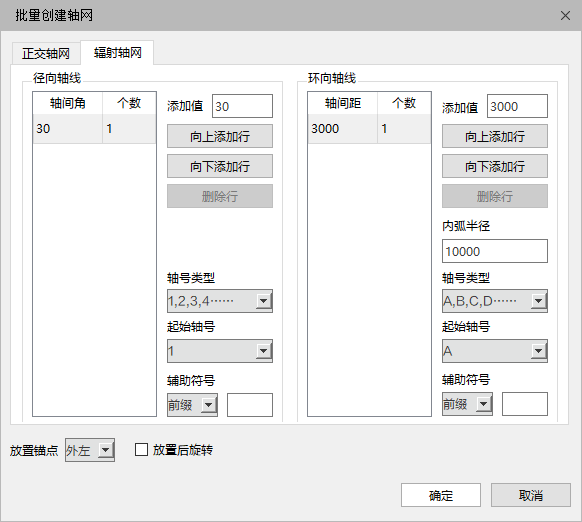Screen dimensions: 582x522
Task: Expand radial 轴号类型 dropdown with 1,2,3,4
Action: pos(220,301)
